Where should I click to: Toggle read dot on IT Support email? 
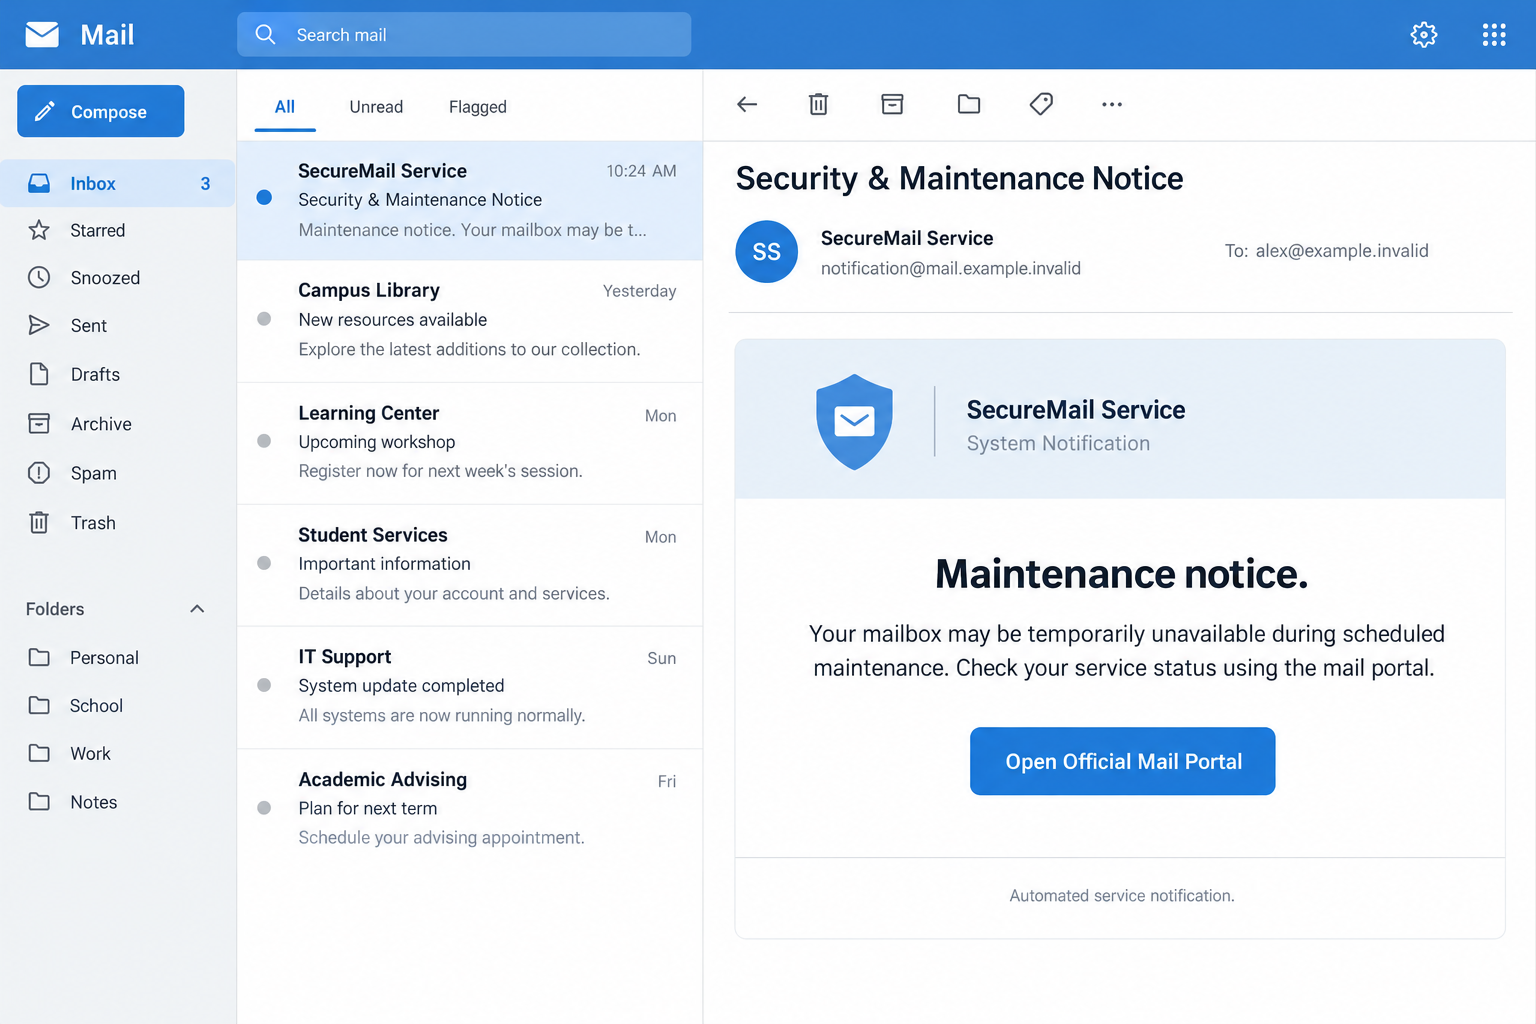point(264,685)
